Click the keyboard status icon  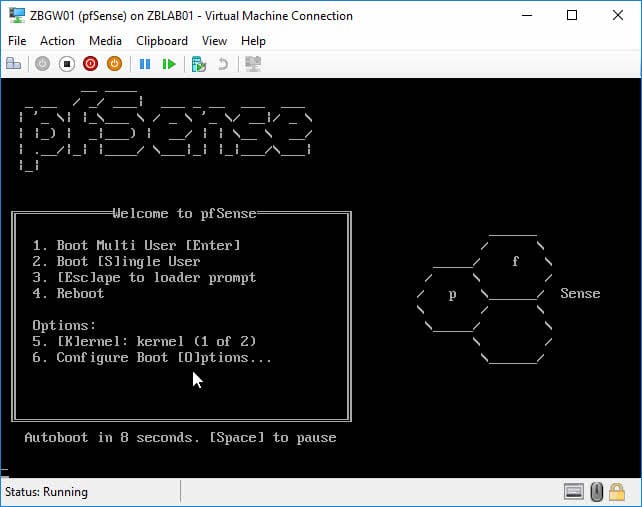click(574, 492)
